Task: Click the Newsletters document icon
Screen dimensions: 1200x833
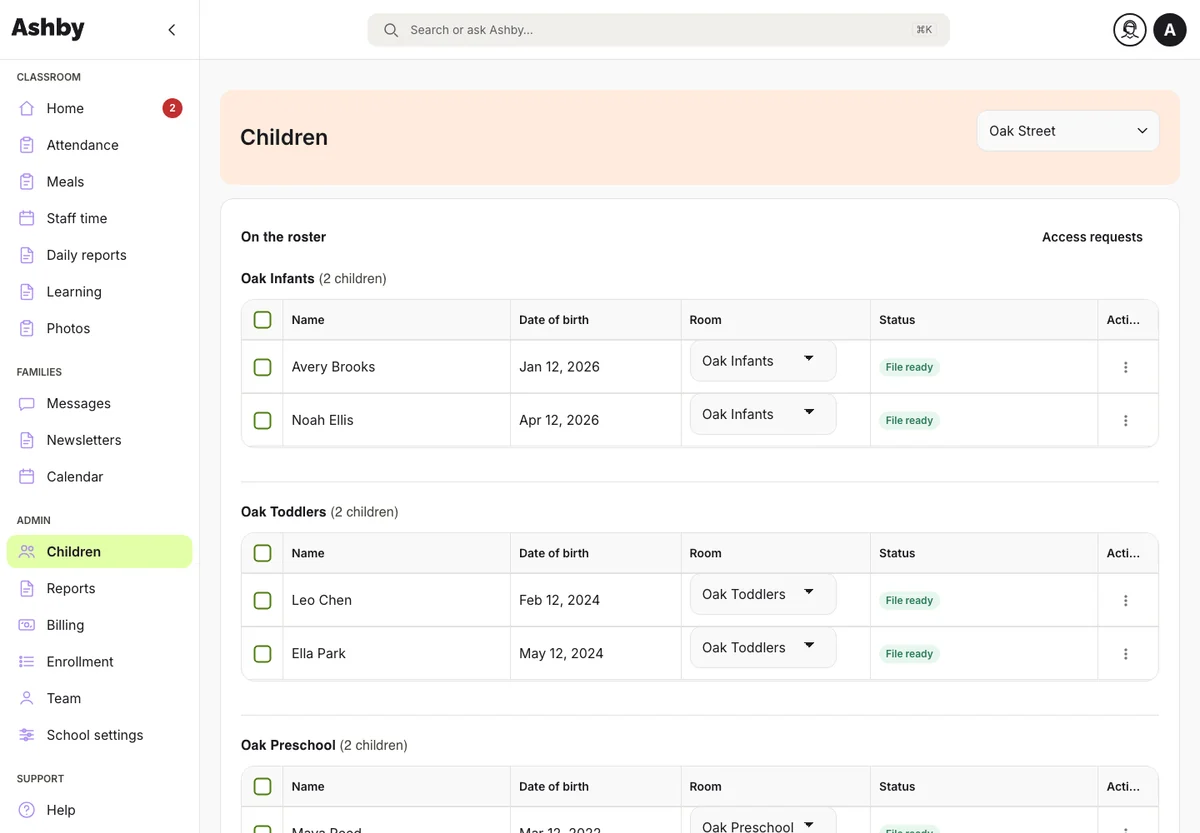Action: (x=27, y=440)
